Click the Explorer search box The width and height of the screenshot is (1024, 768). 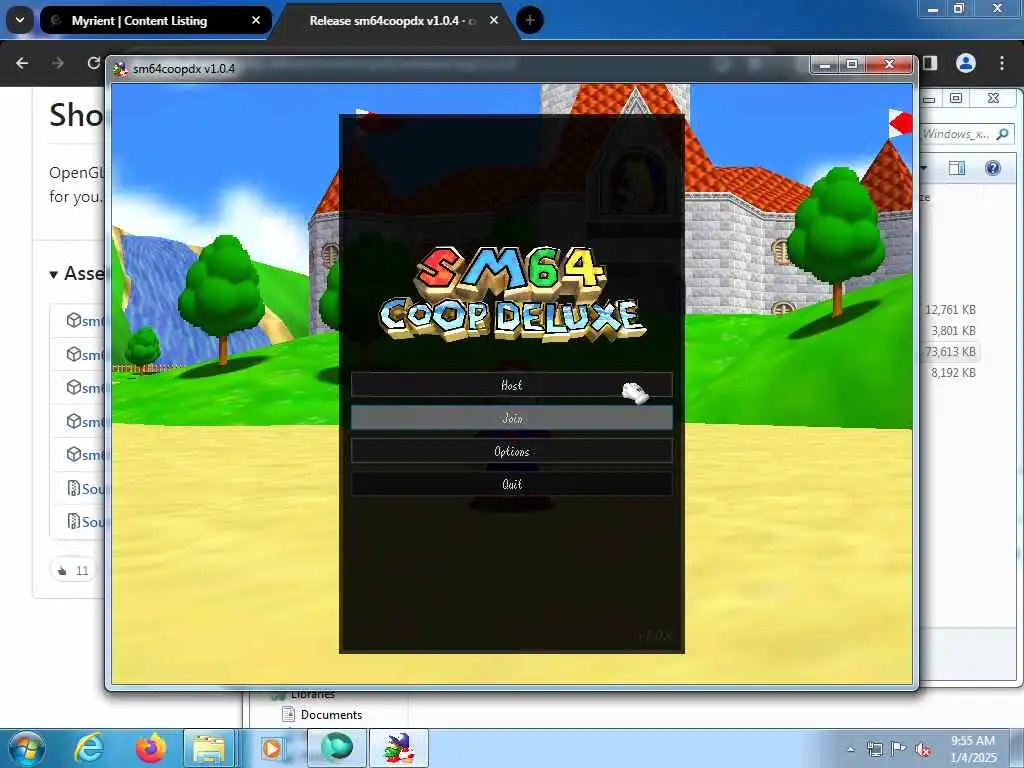point(966,134)
